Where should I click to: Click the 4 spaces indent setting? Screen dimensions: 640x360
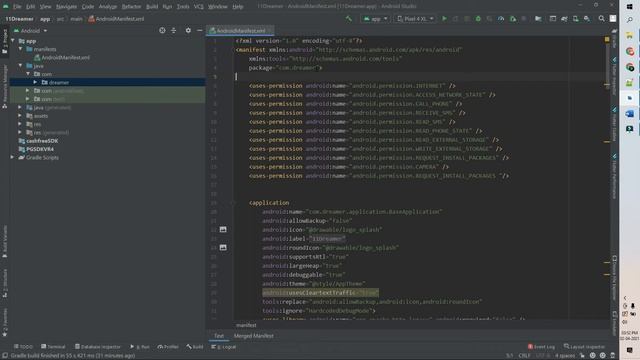coord(564,356)
